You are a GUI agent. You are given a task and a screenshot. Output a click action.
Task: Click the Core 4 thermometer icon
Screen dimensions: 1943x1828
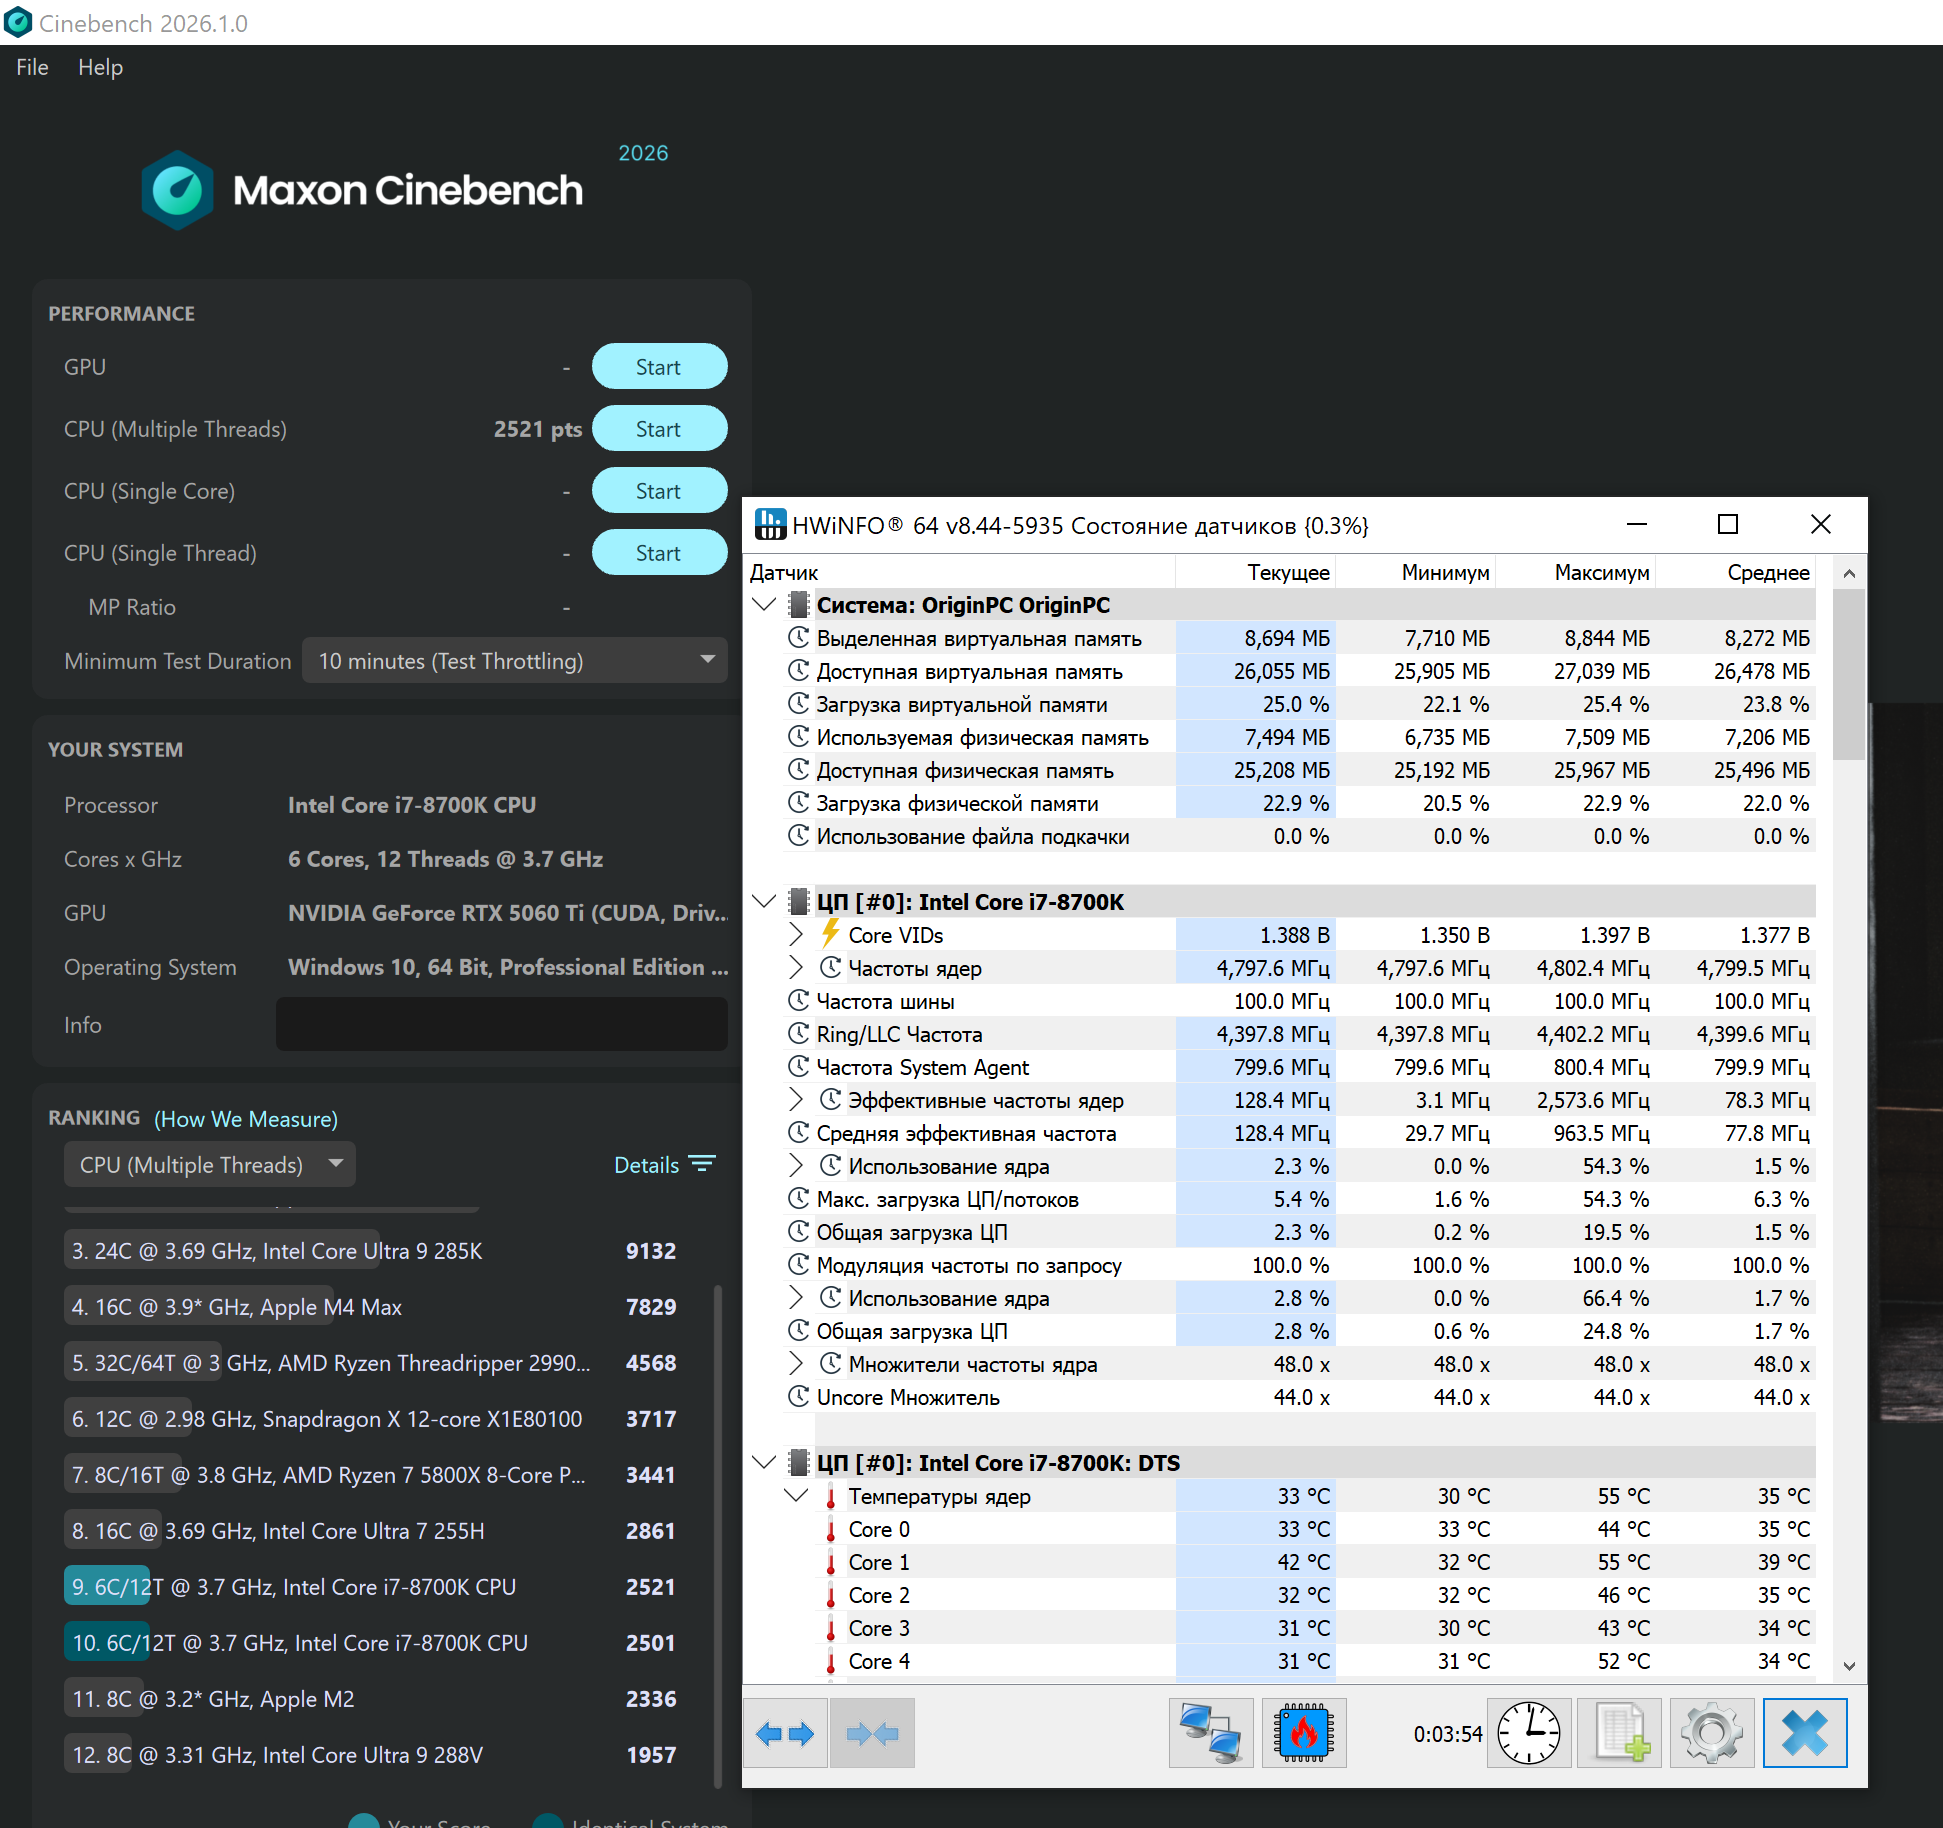[x=830, y=1661]
